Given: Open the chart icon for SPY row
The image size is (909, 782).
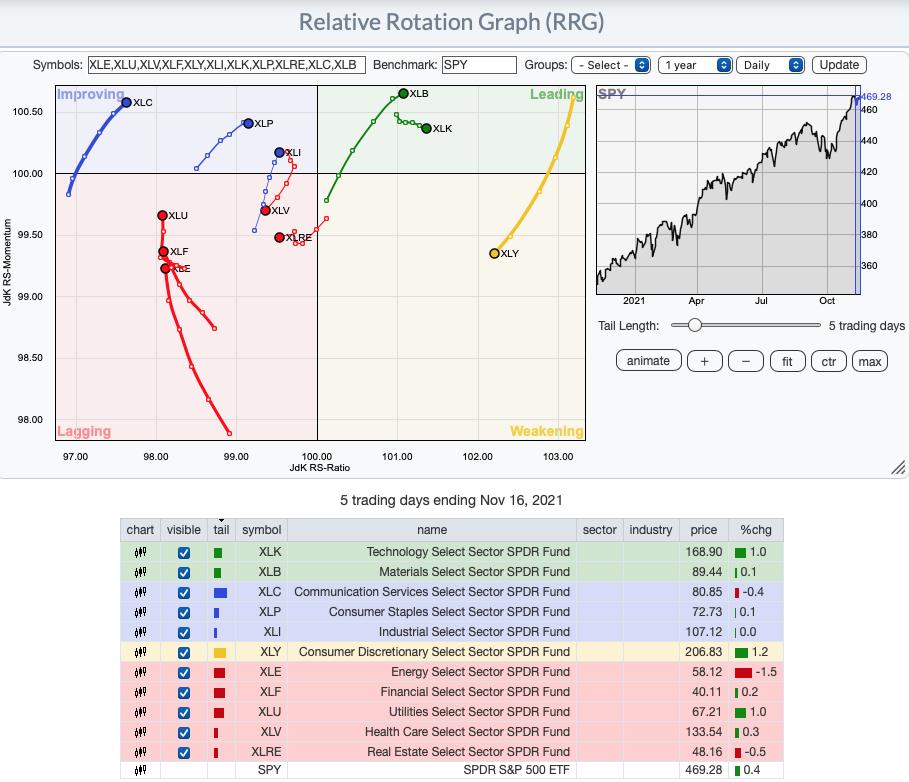Looking at the screenshot, I should coord(140,770).
